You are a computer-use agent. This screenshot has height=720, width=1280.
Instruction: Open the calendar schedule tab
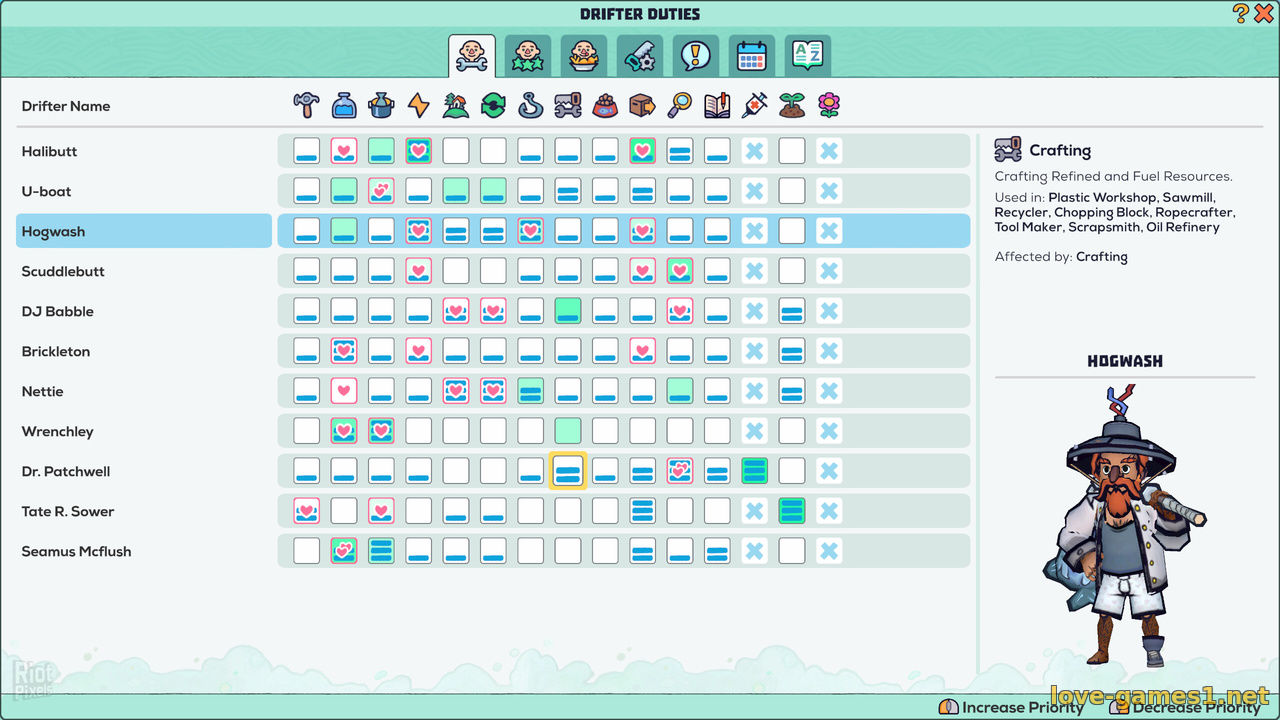pos(751,56)
